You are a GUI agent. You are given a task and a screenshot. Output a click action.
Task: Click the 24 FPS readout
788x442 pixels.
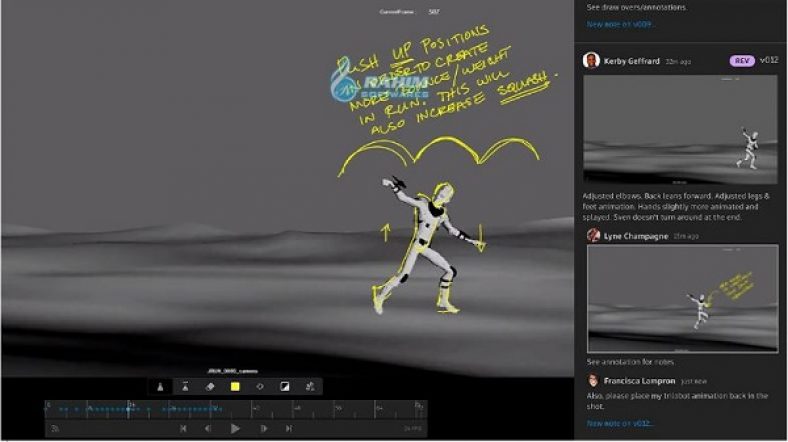412,428
